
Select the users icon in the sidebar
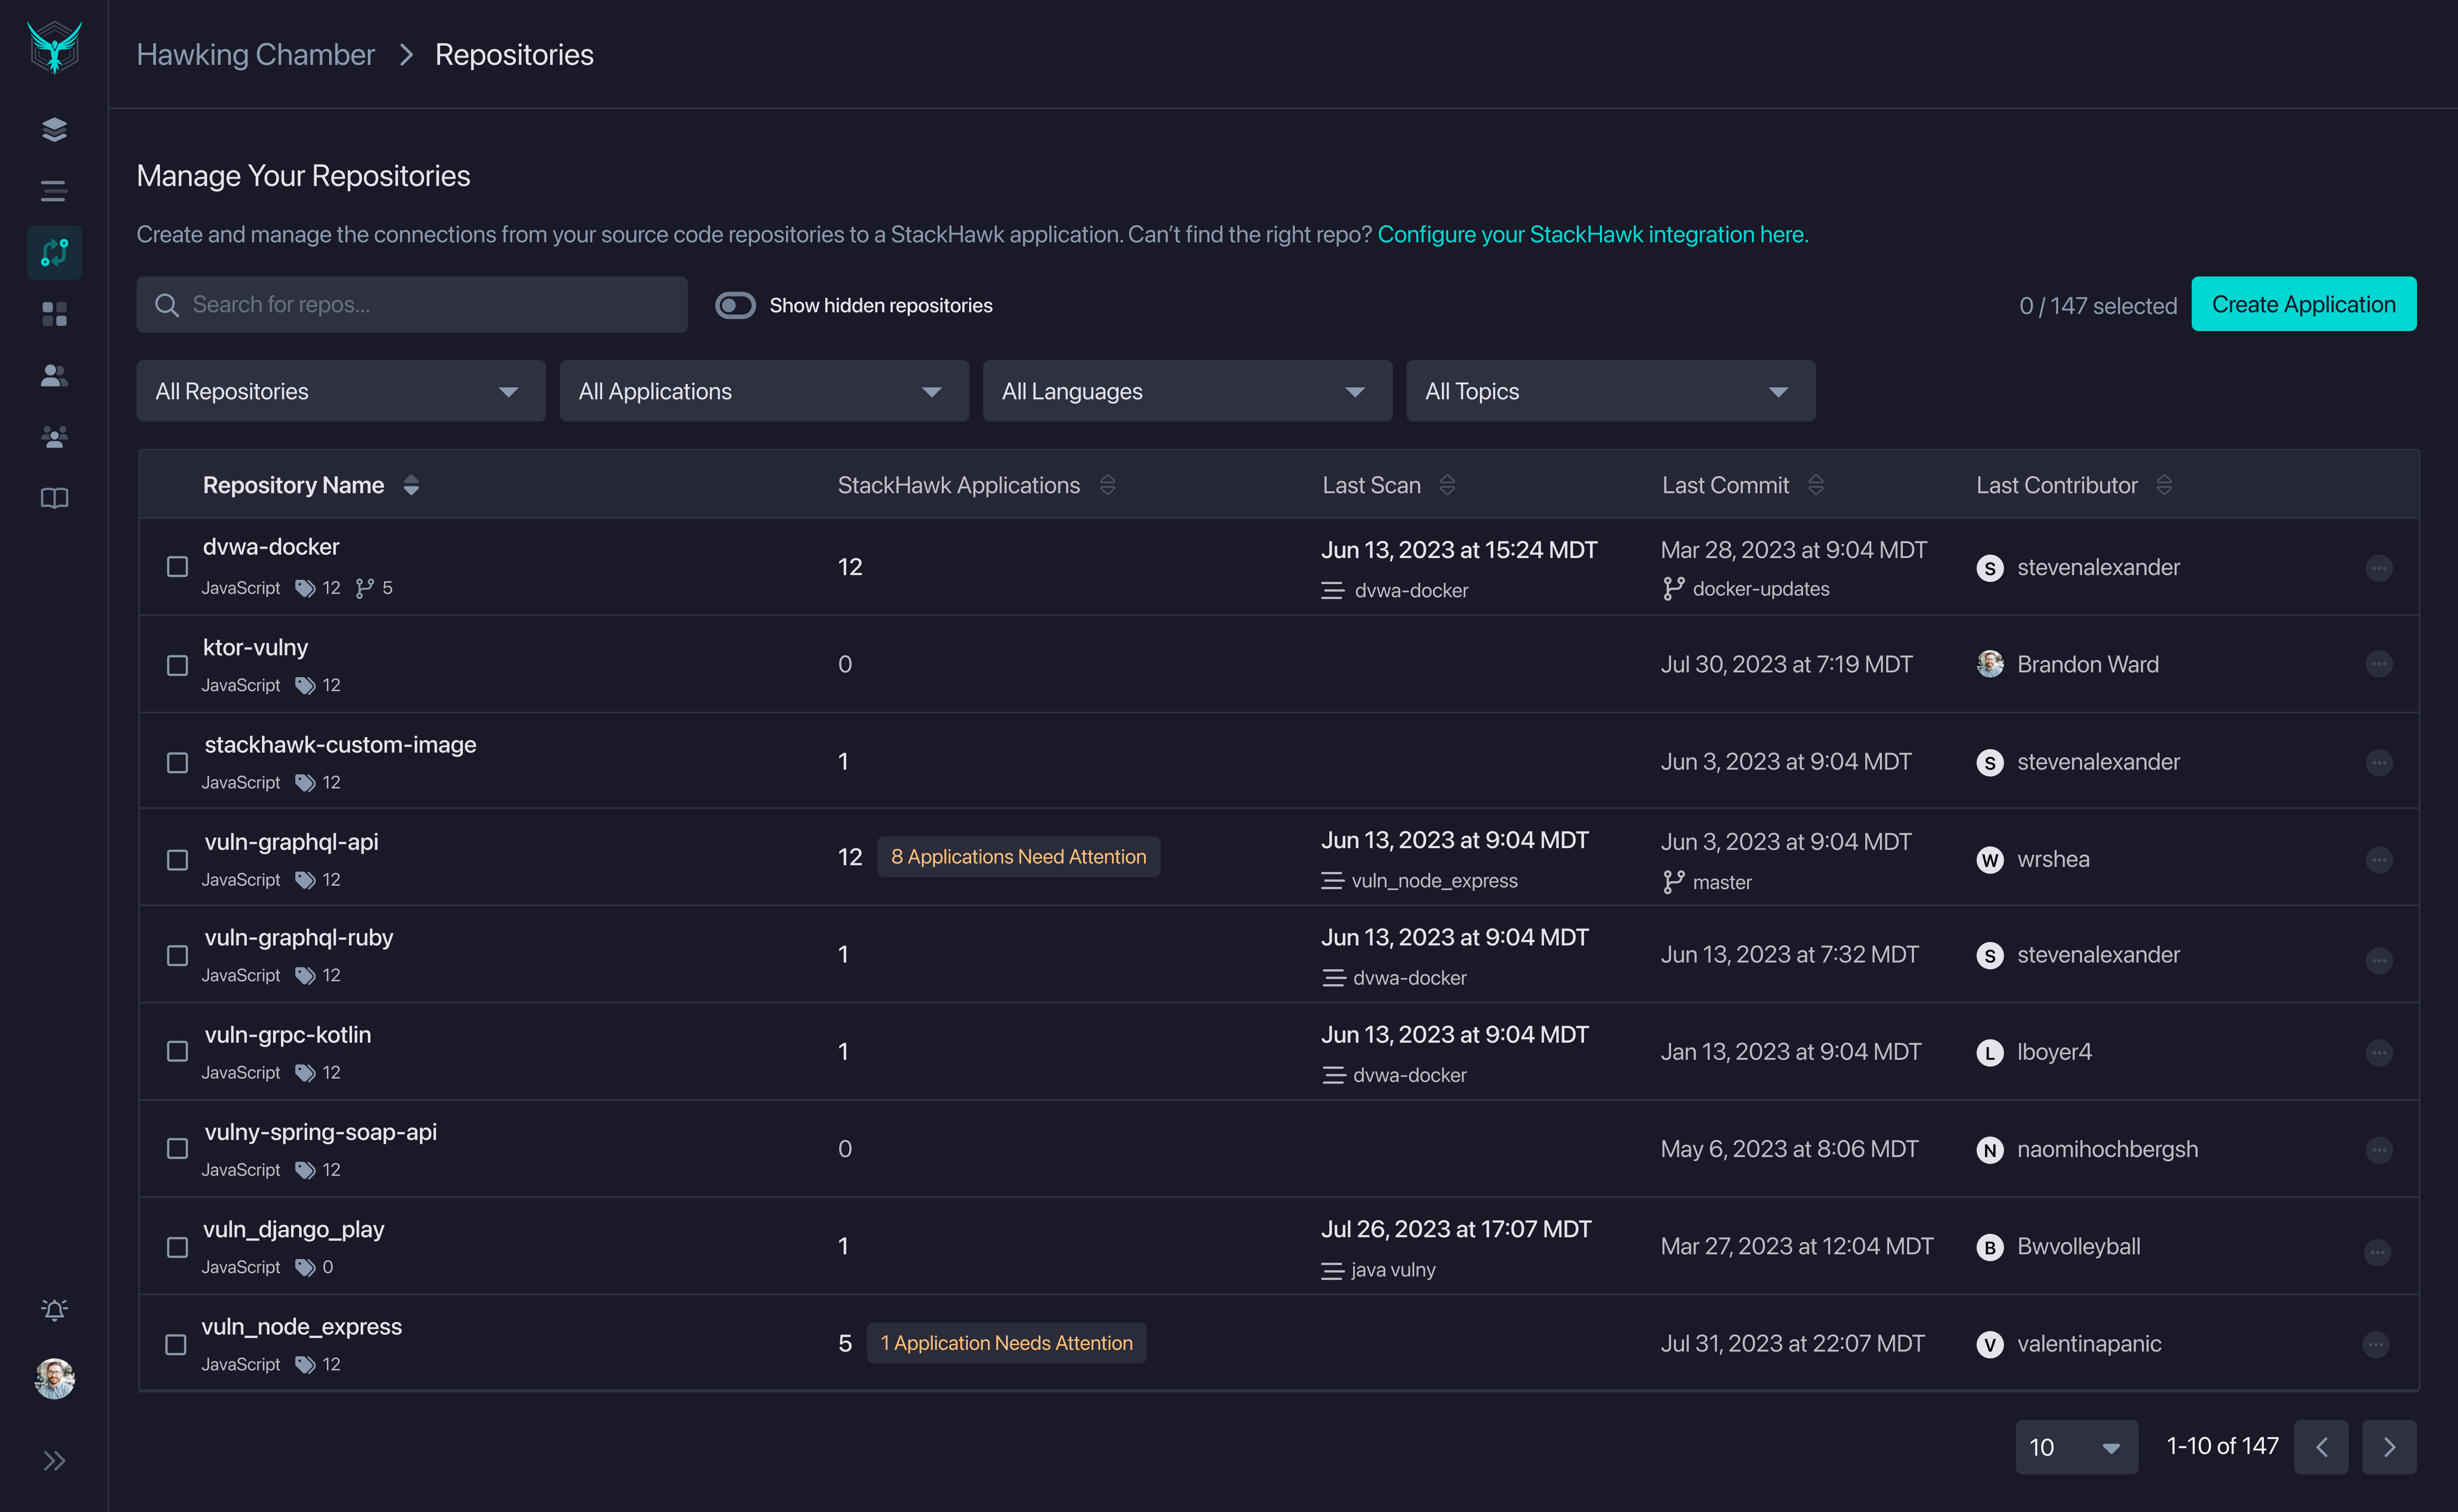pos(54,376)
